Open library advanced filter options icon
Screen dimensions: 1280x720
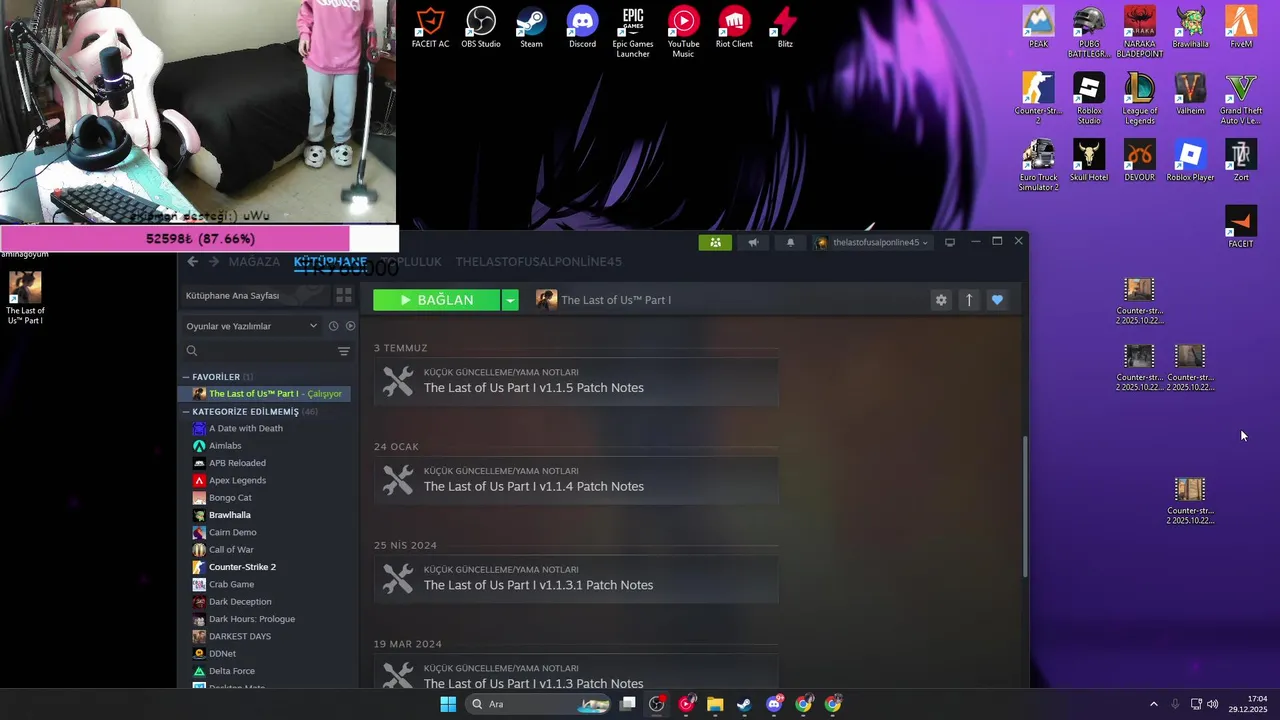click(x=344, y=351)
